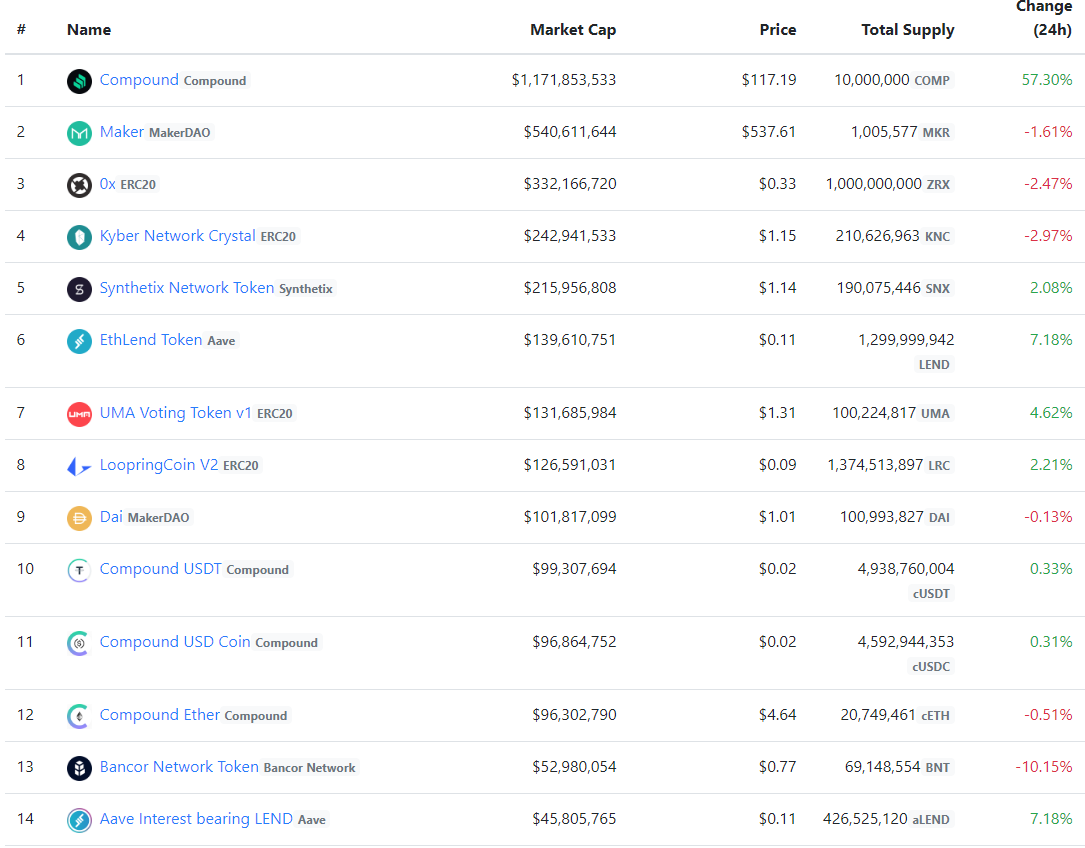Click the Compound Ether logo icon

(80, 716)
